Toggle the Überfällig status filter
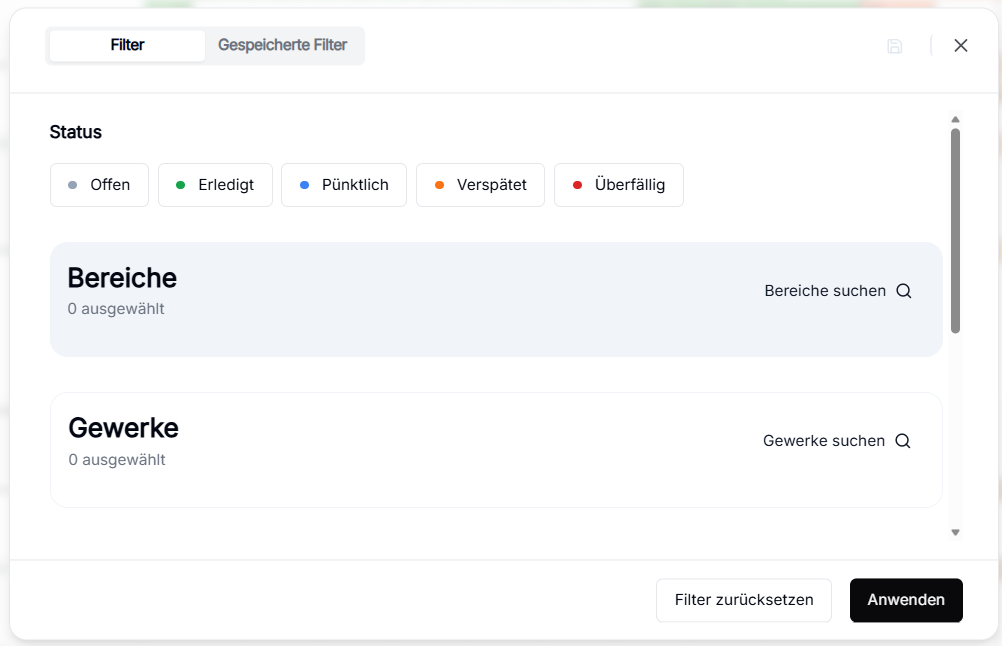This screenshot has width=1002, height=646. tap(618, 185)
